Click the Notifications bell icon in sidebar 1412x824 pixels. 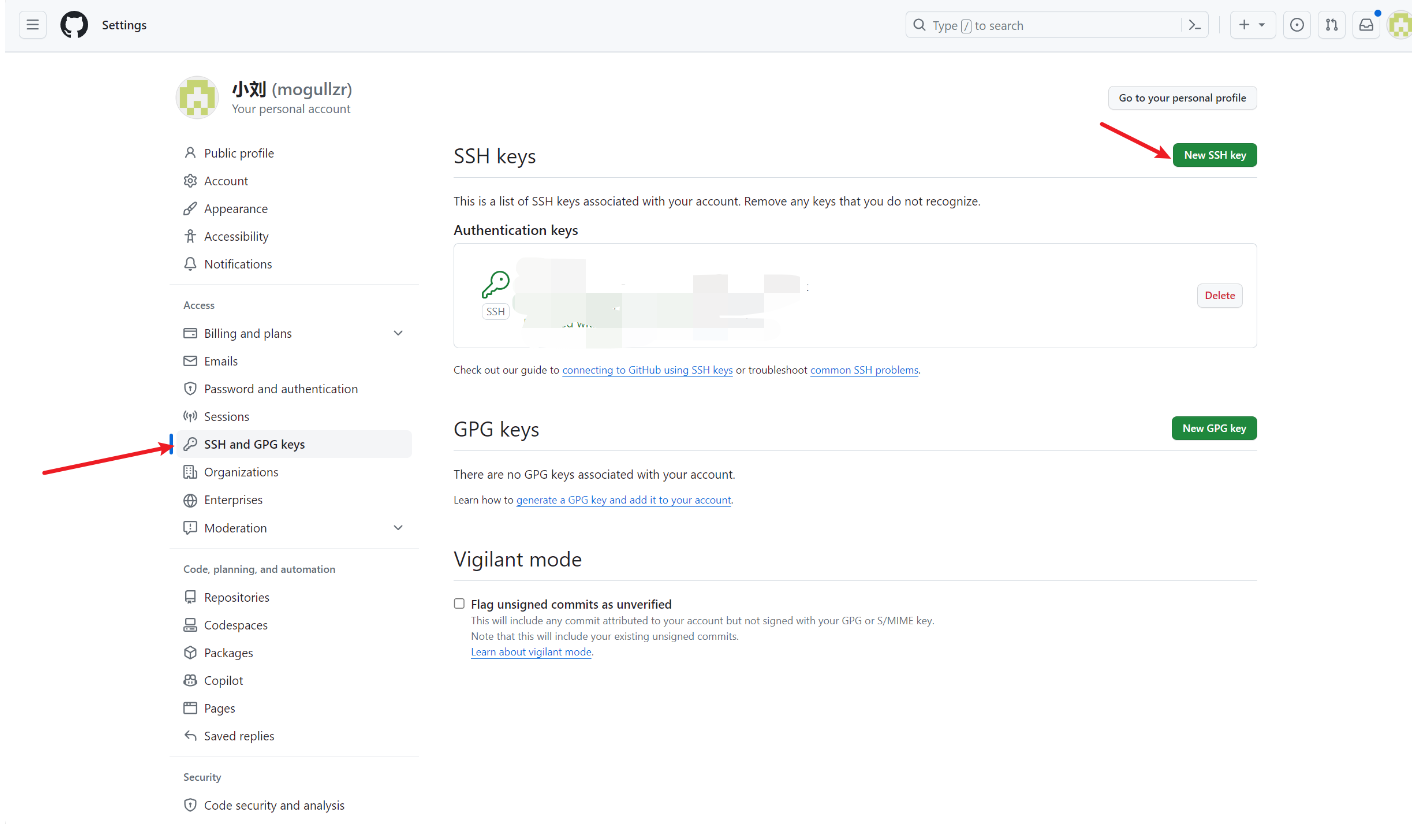pos(190,264)
